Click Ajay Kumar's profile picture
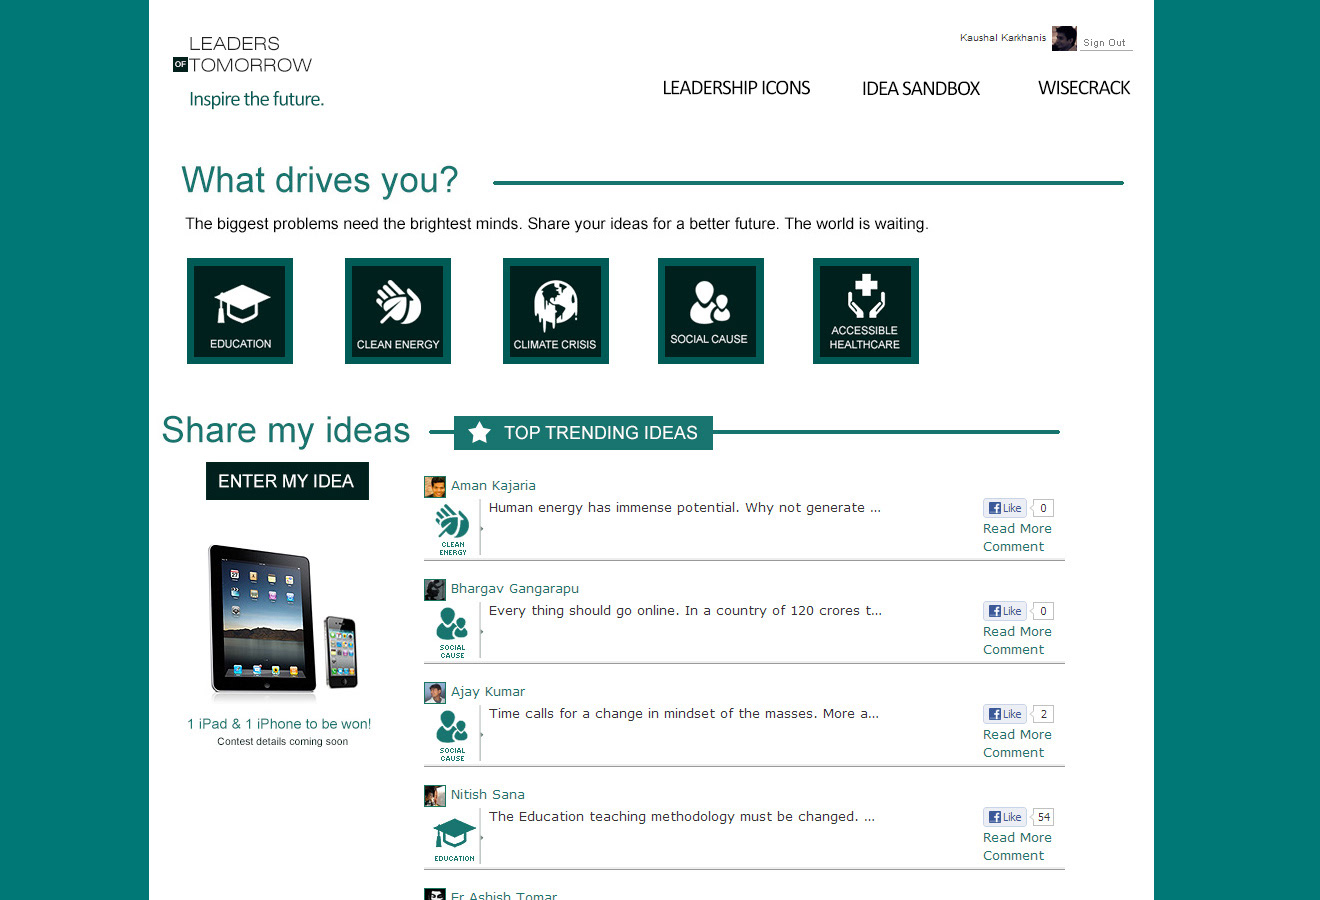The image size is (1320, 900). pos(435,693)
